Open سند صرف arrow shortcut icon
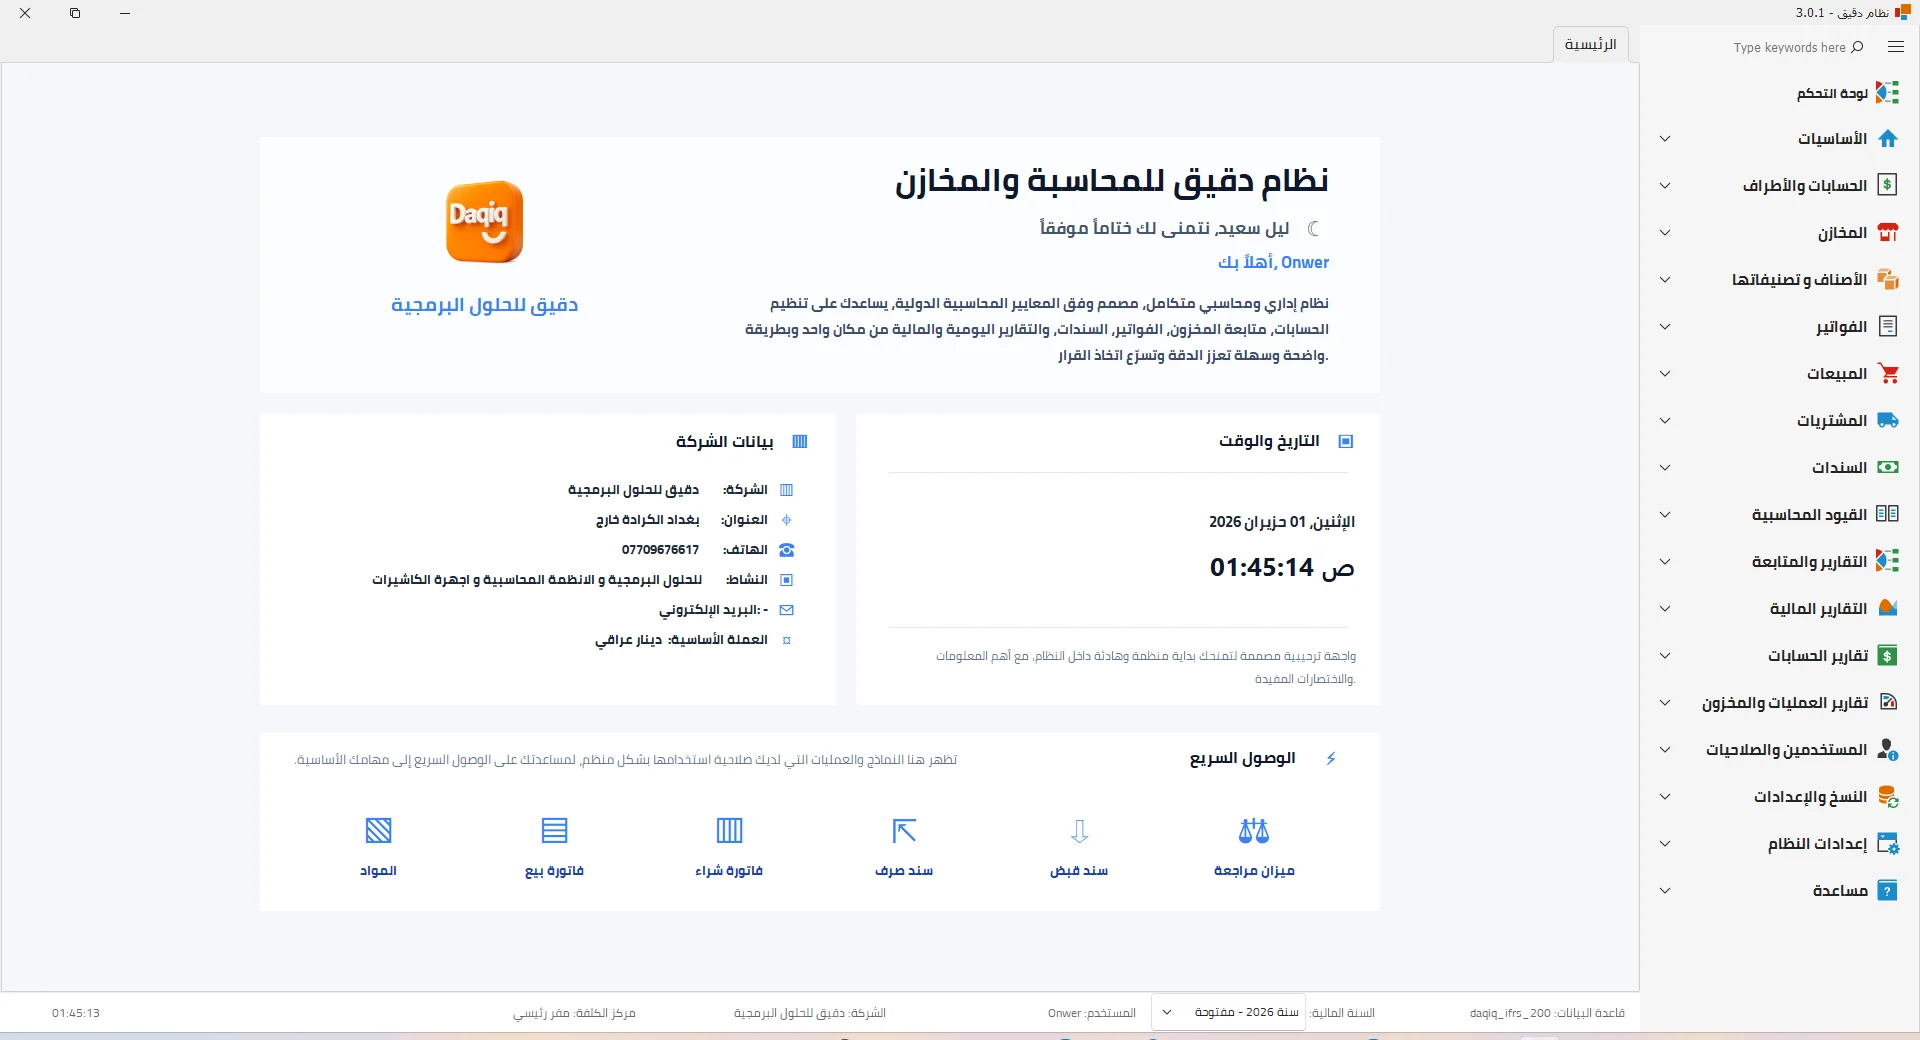The height and width of the screenshot is (1040, 1920). tap(904, 830)
